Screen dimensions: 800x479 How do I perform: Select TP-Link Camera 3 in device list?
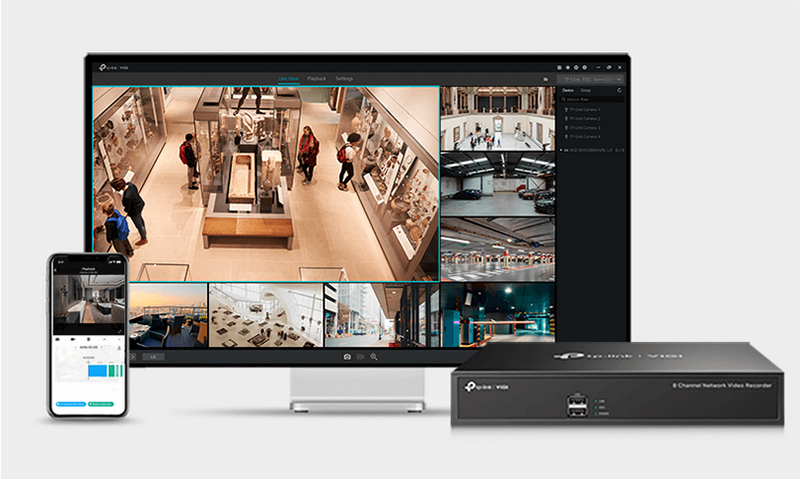click(x=584, y=128)
